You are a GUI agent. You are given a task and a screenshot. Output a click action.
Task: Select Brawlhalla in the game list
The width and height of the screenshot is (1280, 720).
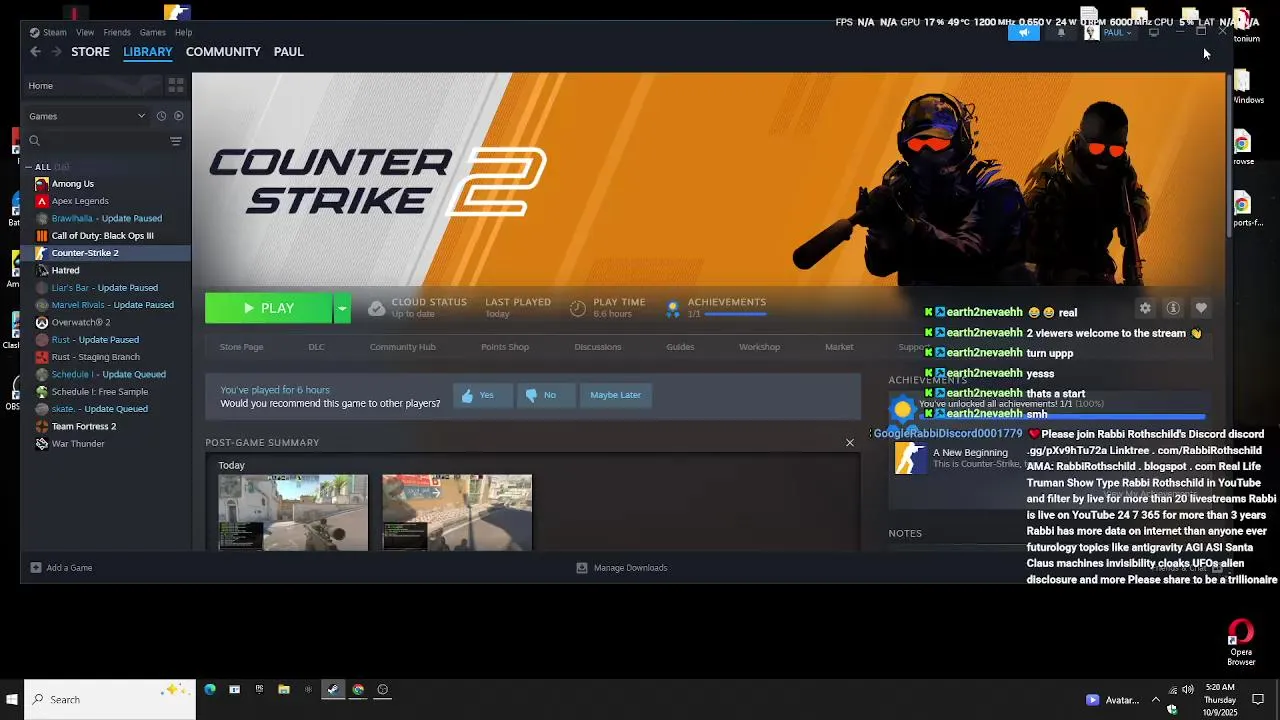point(106,218)
